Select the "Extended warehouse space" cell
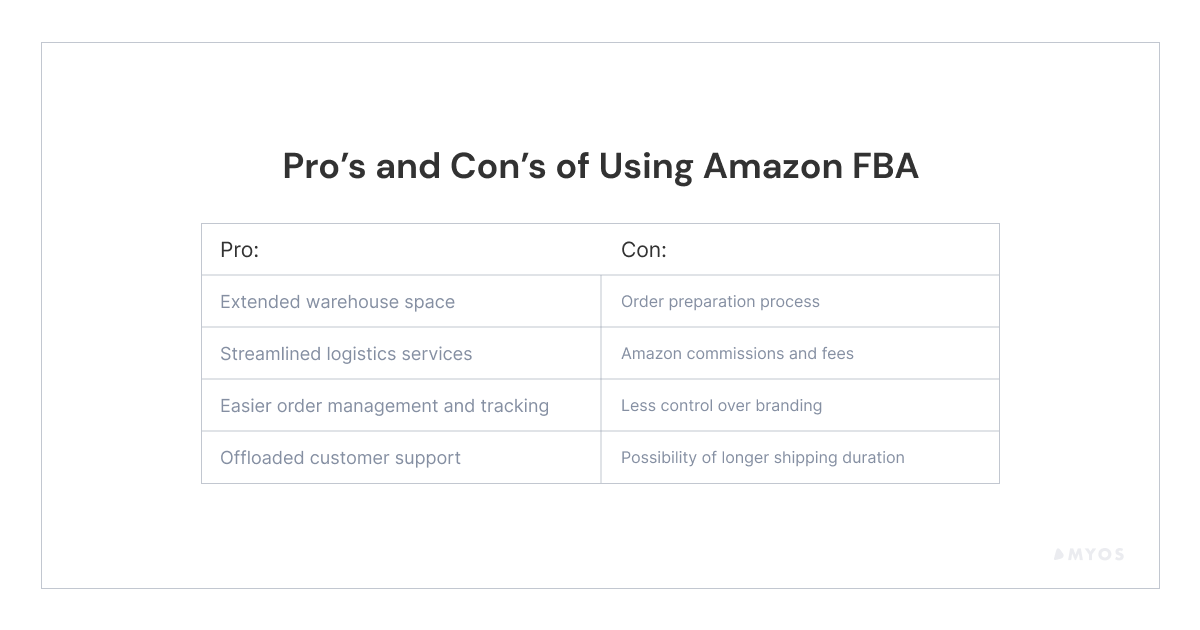The height and width of the screenshot is (630, 1200). [337, 302]
